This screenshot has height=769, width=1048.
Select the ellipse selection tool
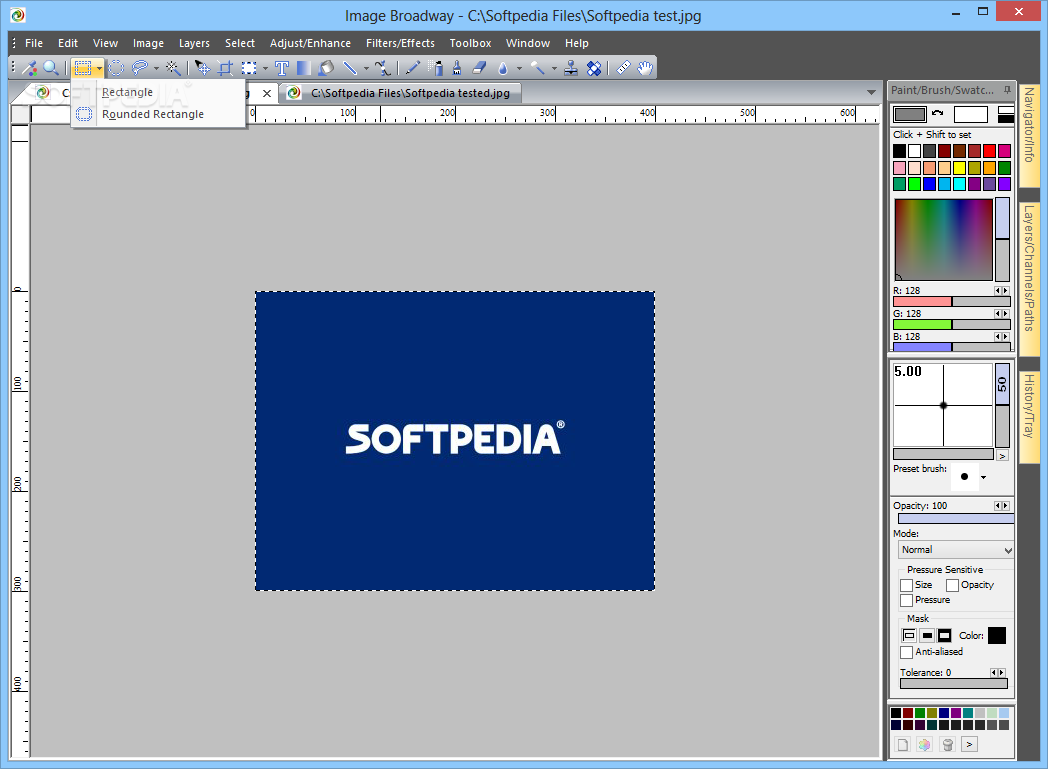pyautogui.click(x=116, y=67)
